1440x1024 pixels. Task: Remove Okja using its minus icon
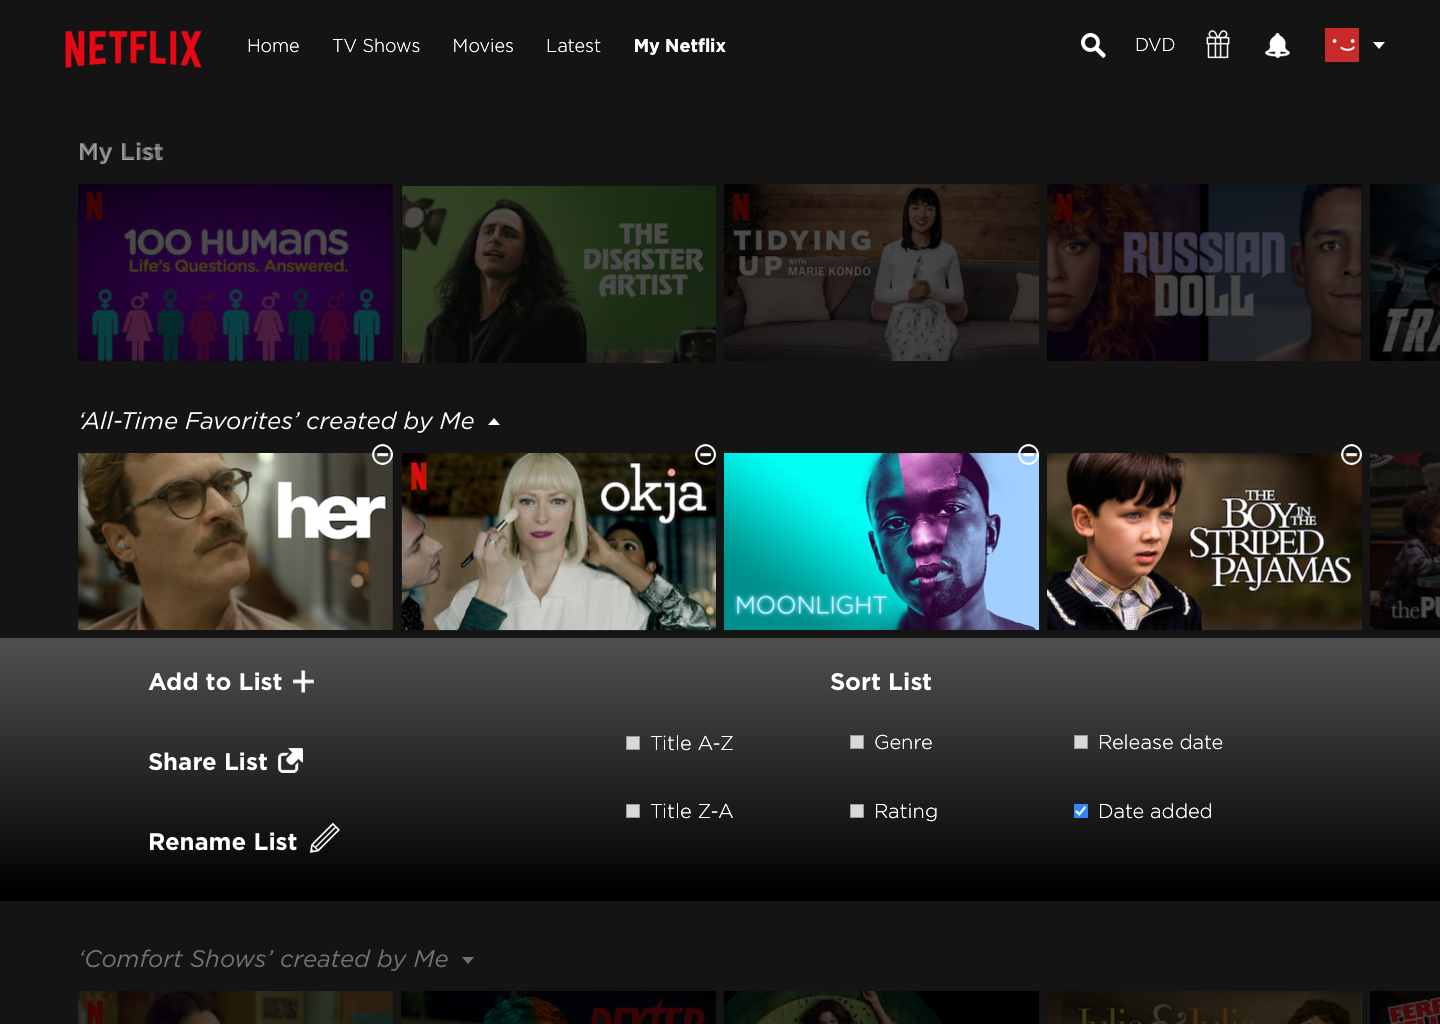705,454
